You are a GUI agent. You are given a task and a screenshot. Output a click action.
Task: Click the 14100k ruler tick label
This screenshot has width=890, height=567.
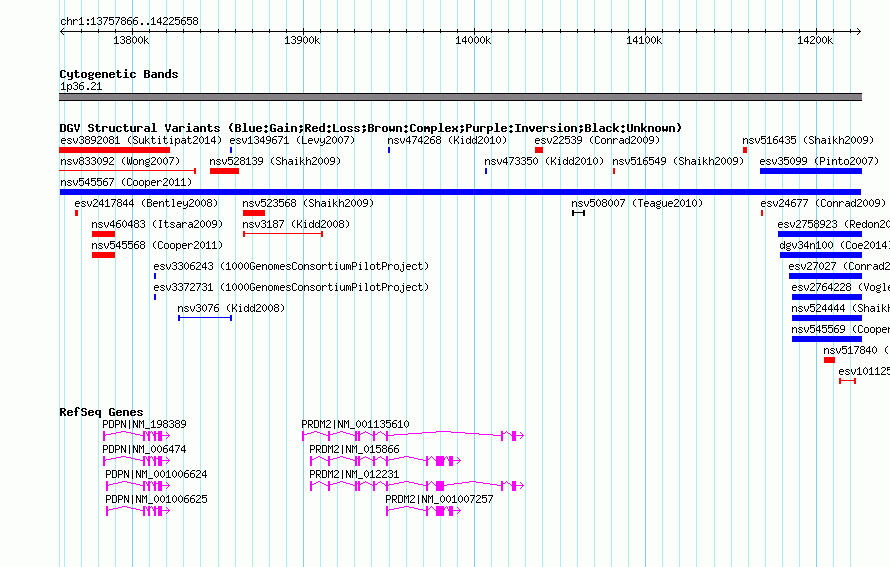(644, 40)
